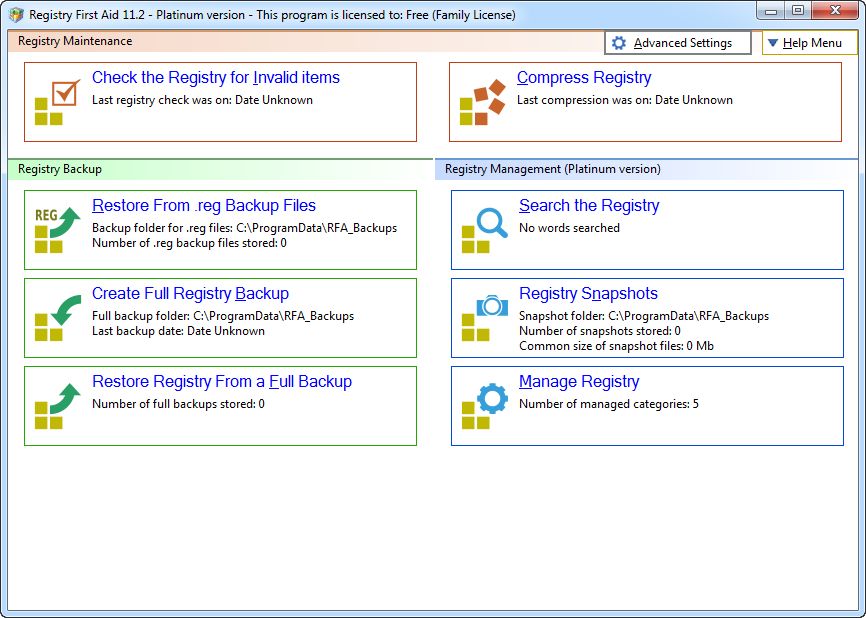Click 'Number of full backups stored: 0'
Image resolution: width=866 pixels, height=618 pixels.
(x=178, y=404)
